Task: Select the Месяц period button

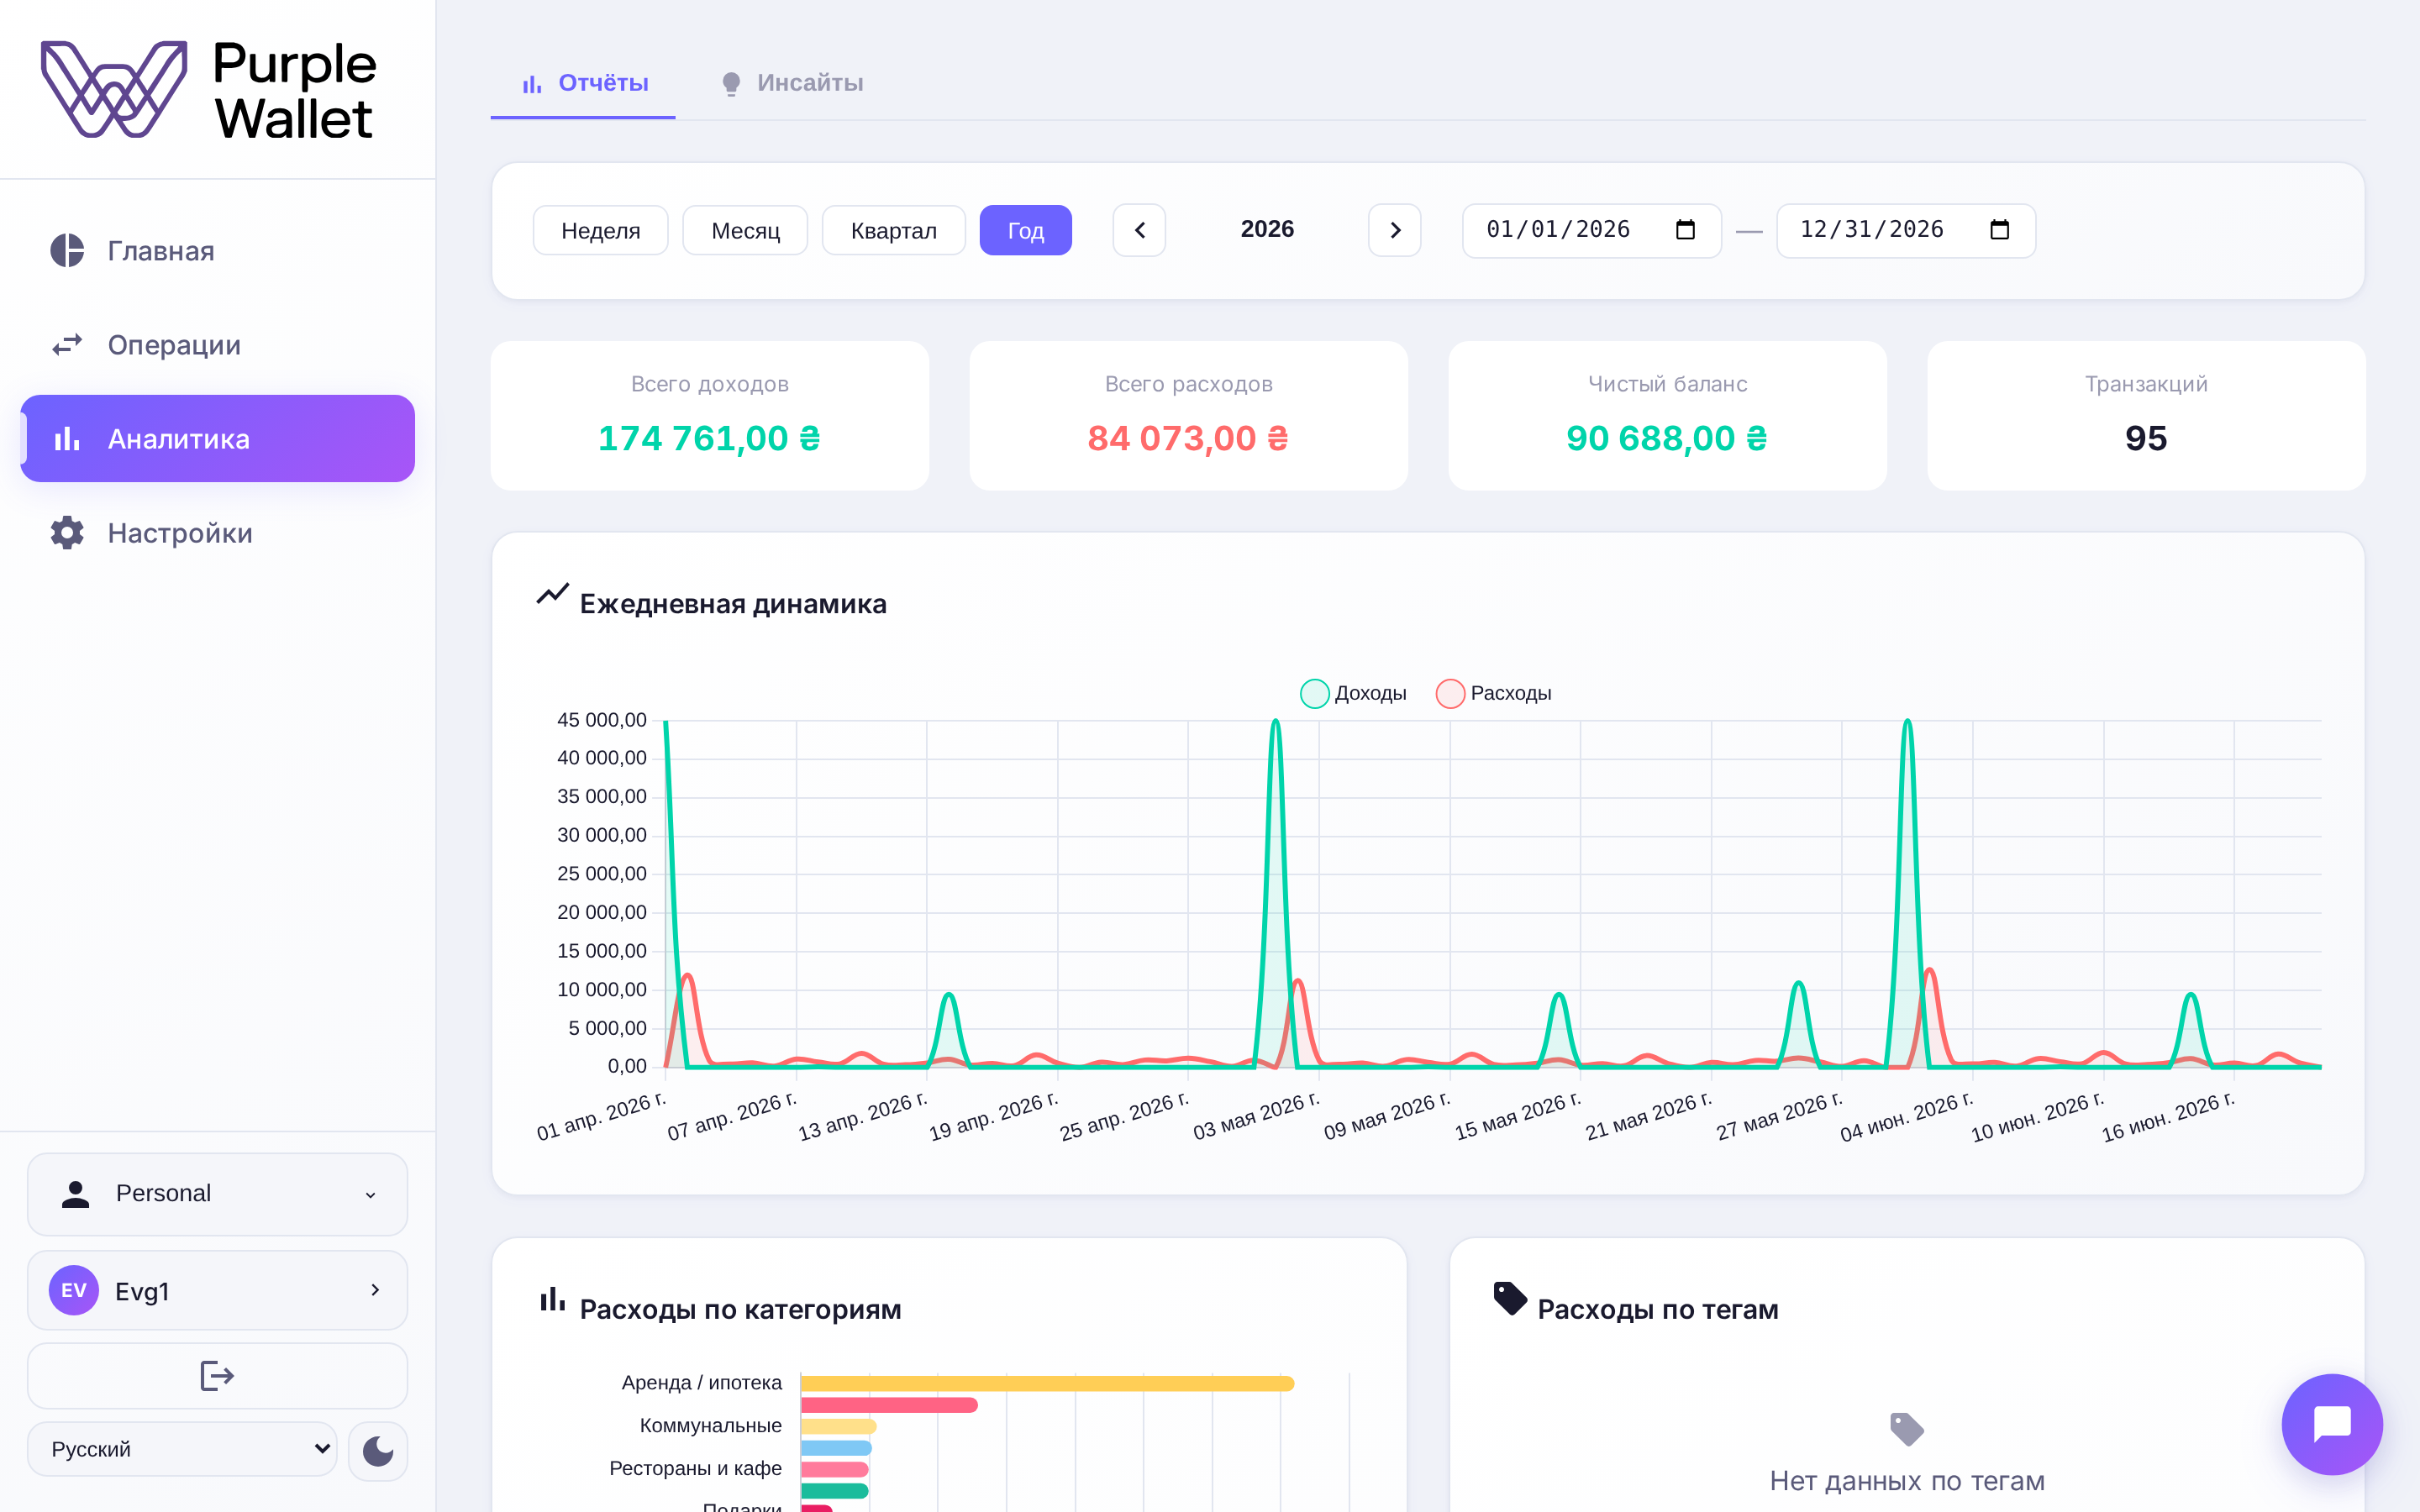Action: 745,230
